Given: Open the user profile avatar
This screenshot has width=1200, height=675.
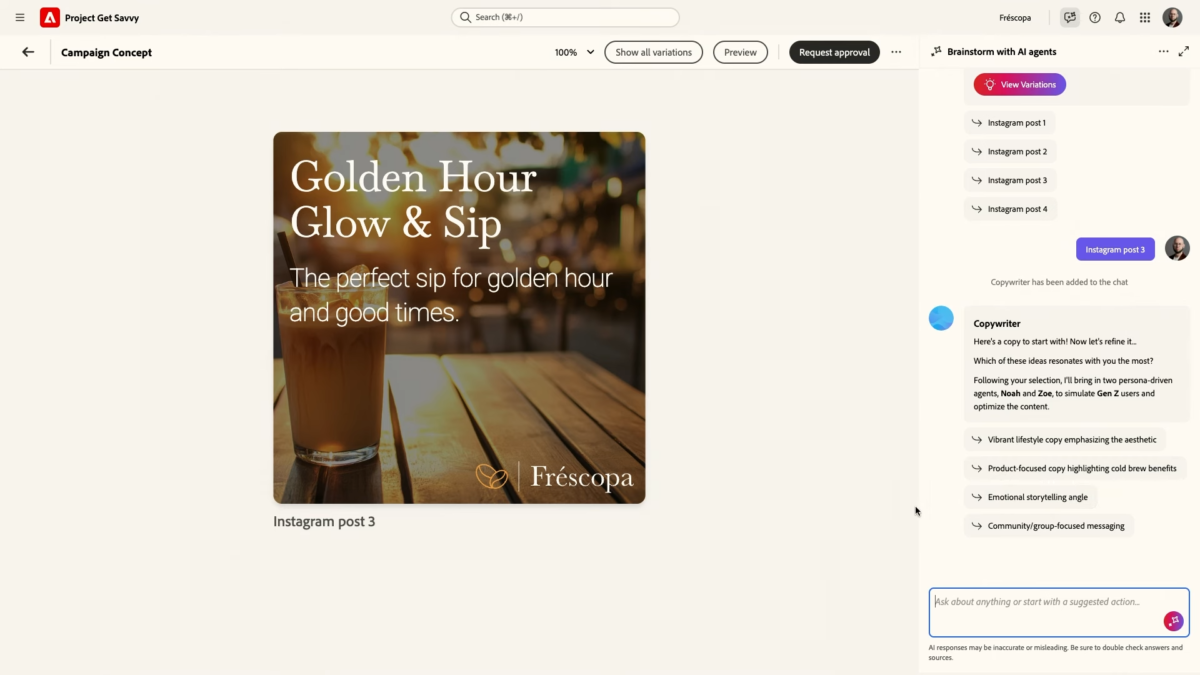Looking at the screenshot, I should (x=1172, y=17).
